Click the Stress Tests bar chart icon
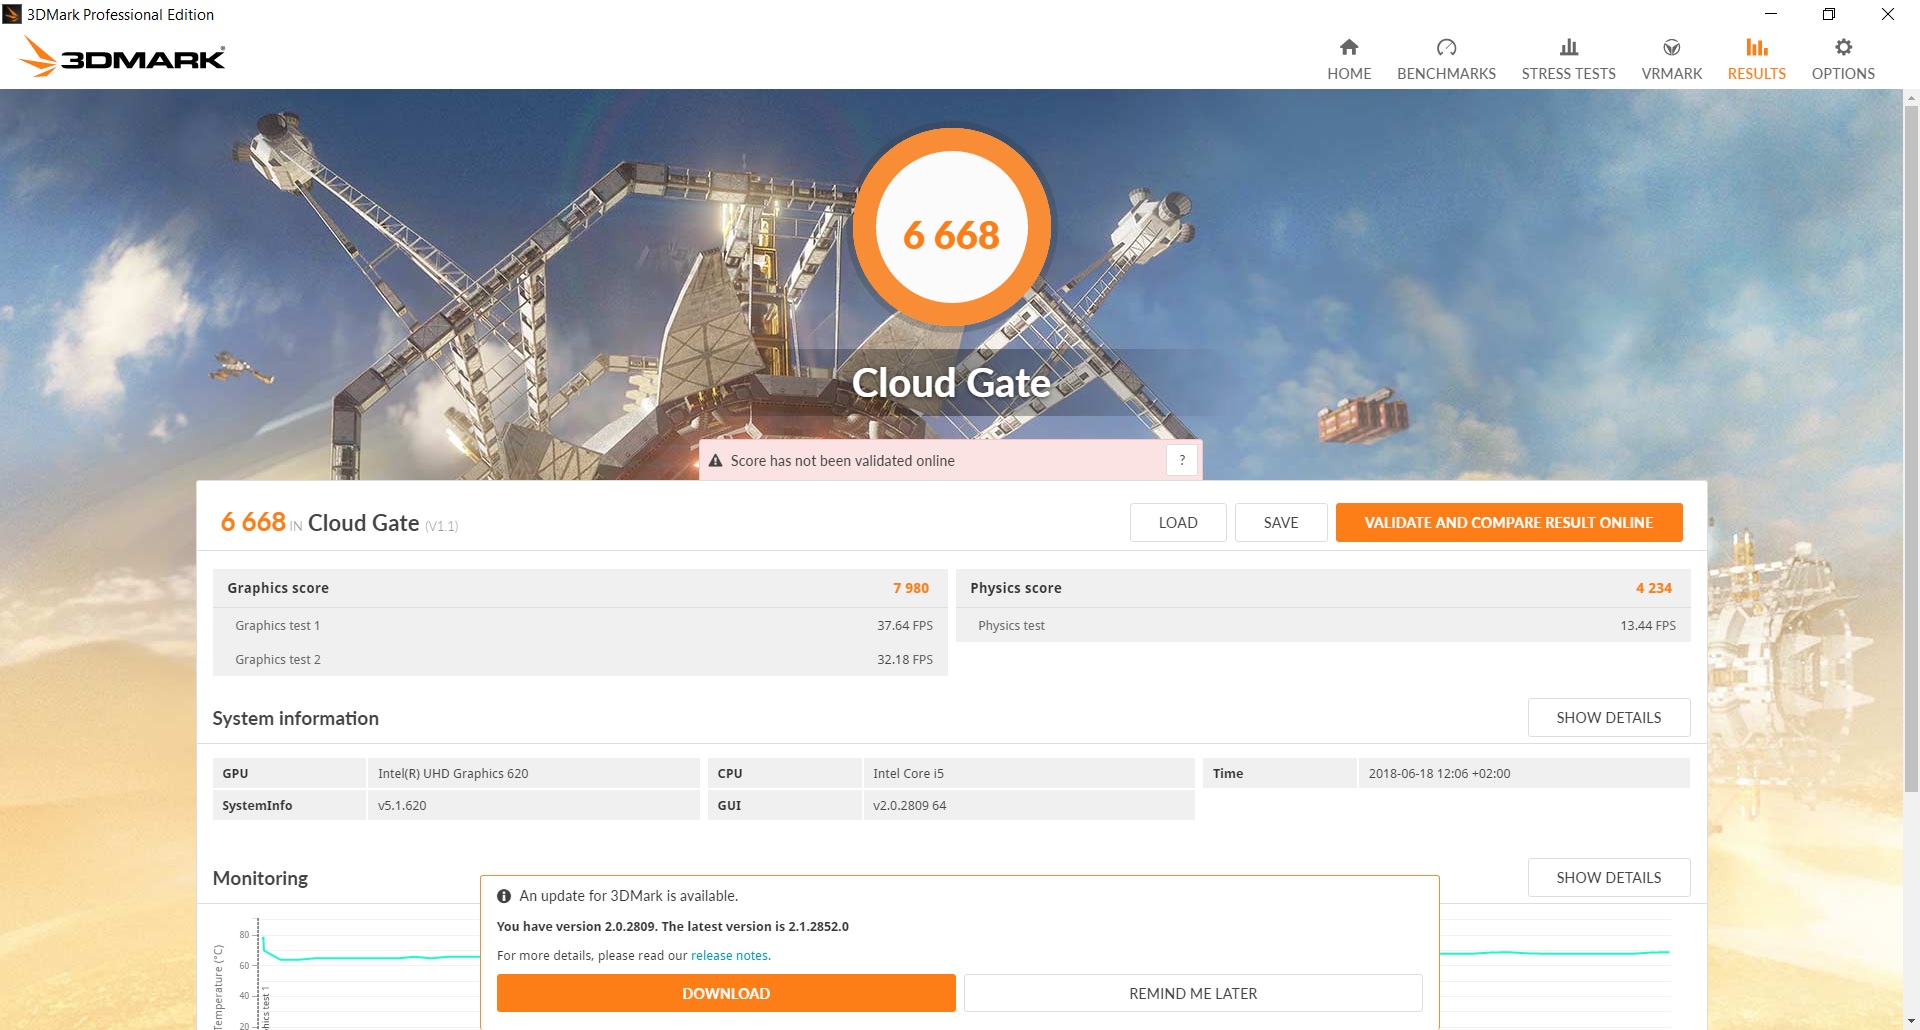Viewport: 1920px width, 1030px height. [x=1569, y=47]
